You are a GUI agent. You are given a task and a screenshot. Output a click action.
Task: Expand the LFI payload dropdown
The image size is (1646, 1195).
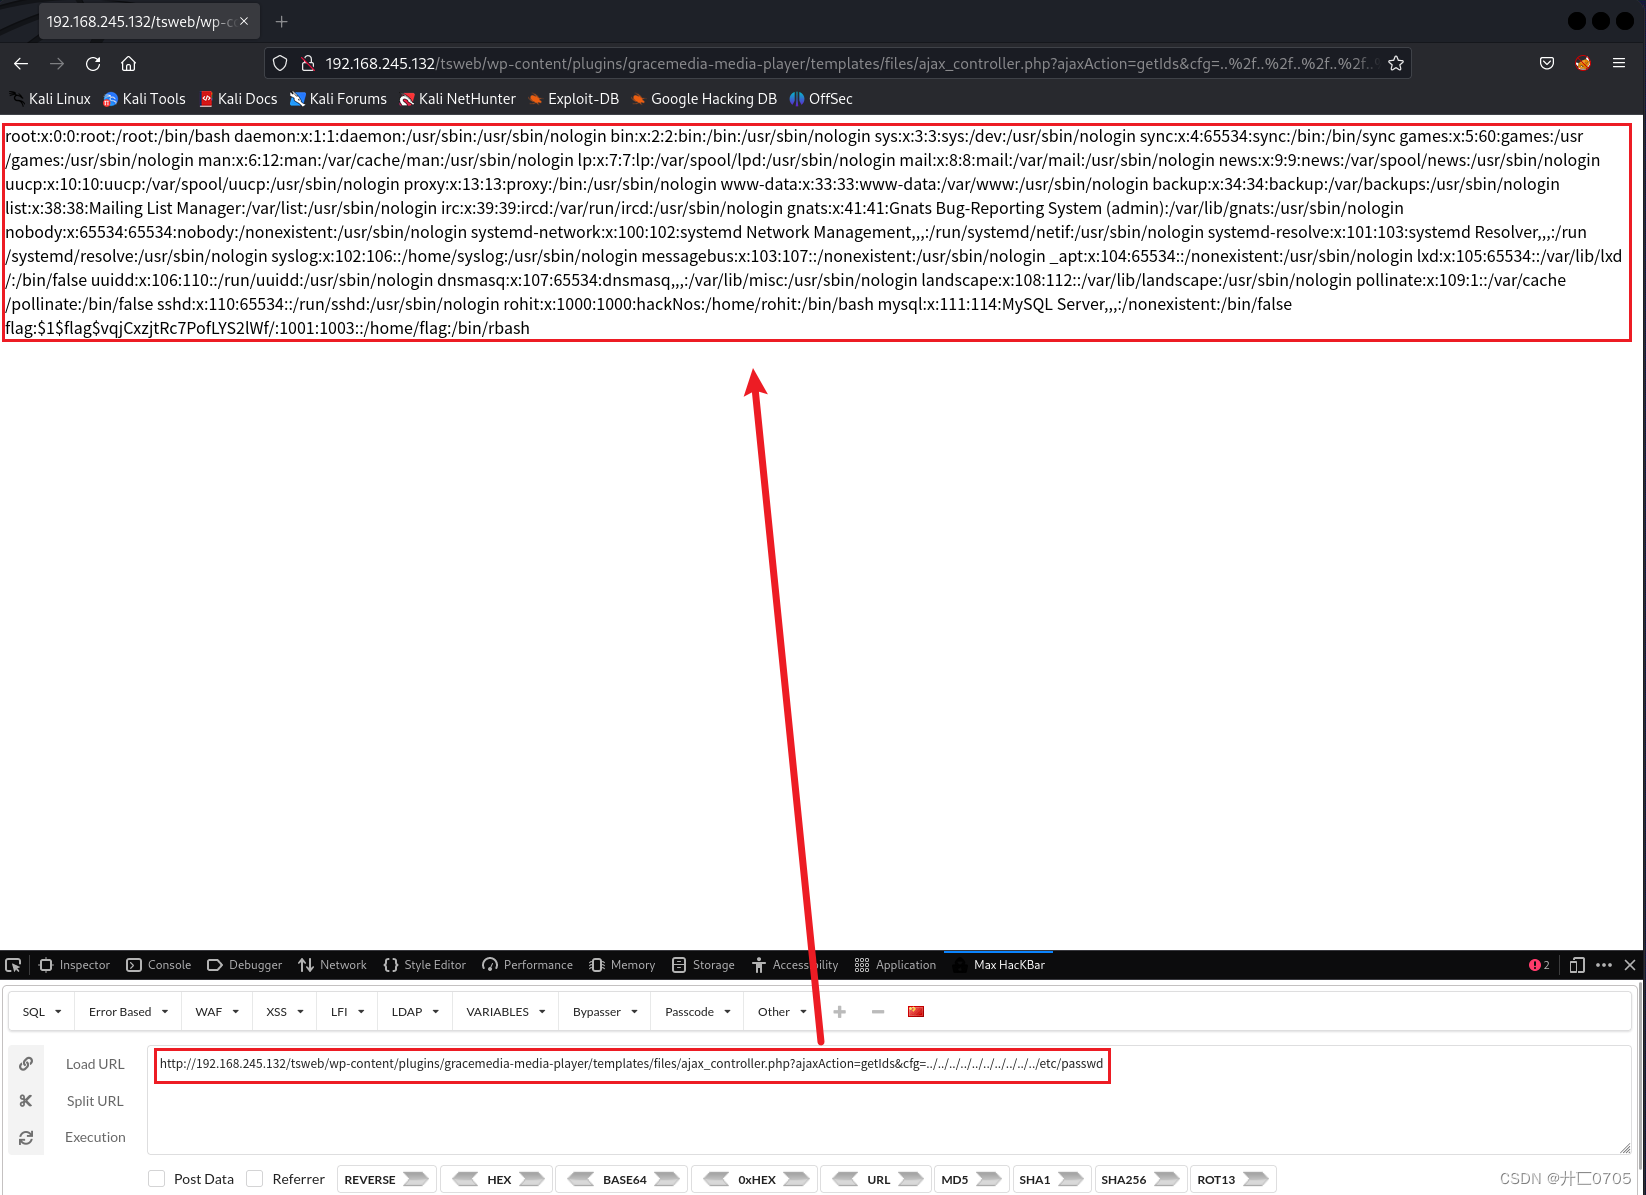346,1011
